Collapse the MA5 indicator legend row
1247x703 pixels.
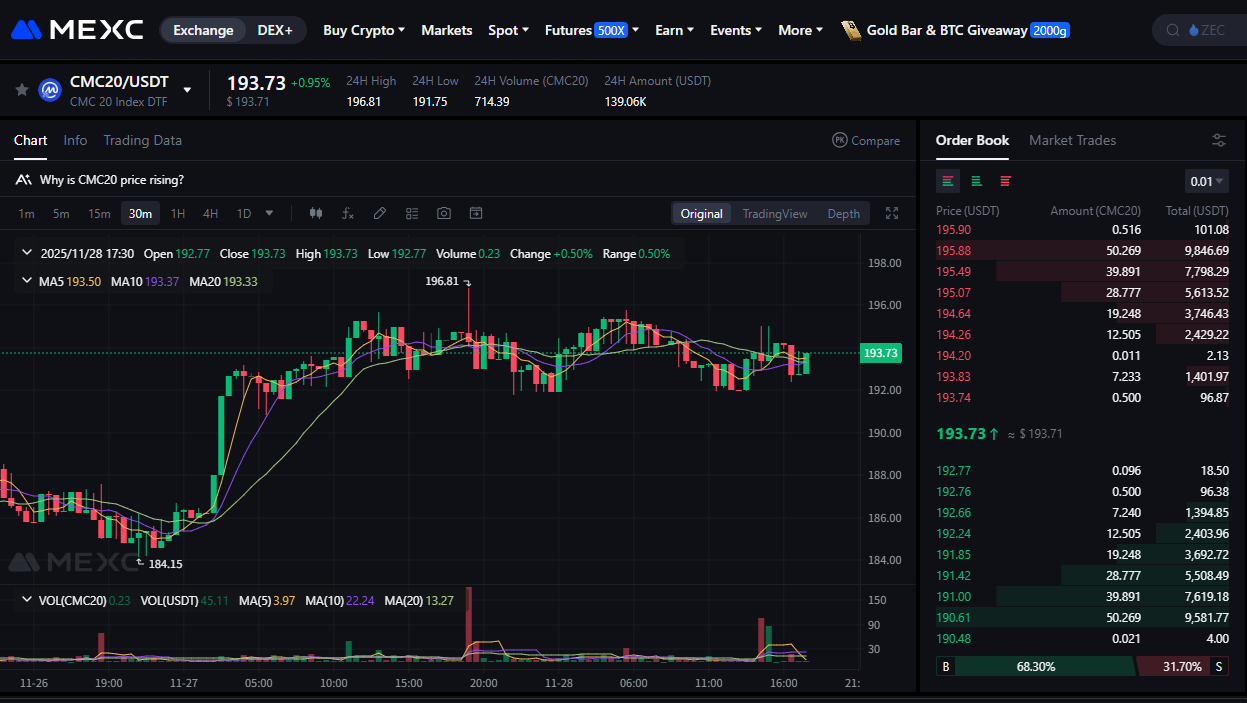tap(27, 281)
